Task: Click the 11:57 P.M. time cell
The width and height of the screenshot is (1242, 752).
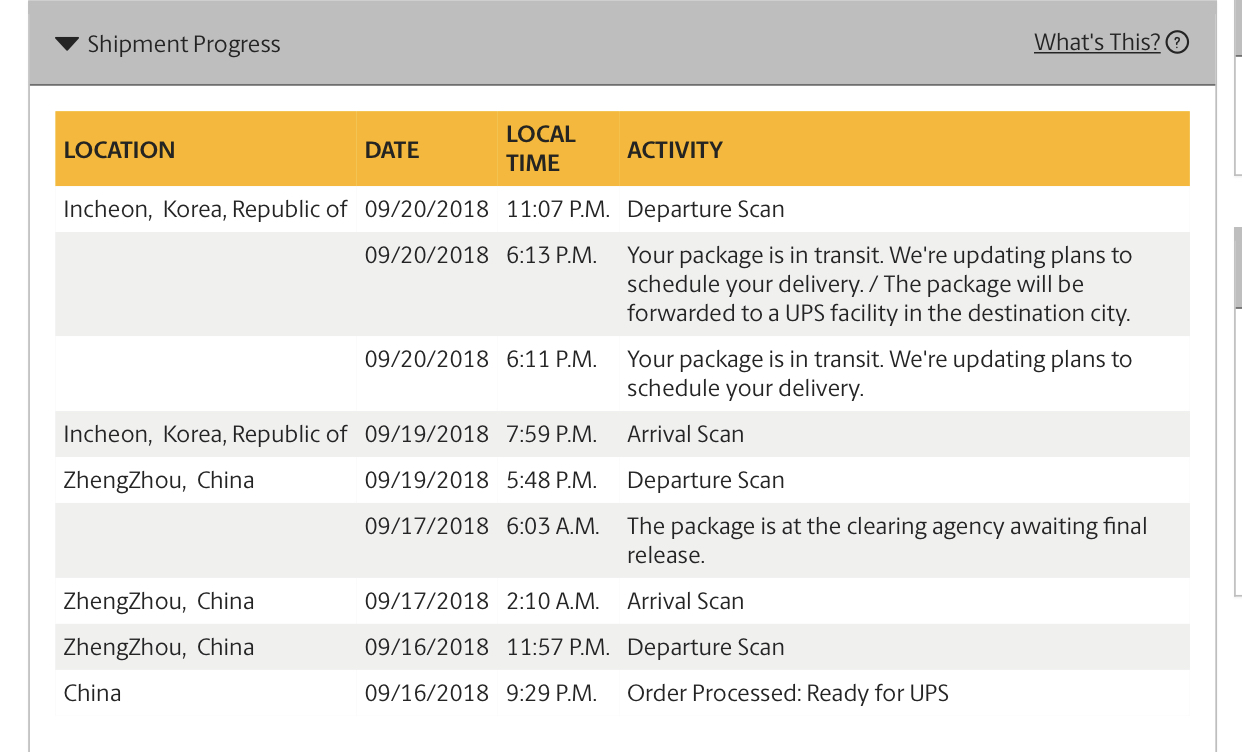Action: click(557, 647)
